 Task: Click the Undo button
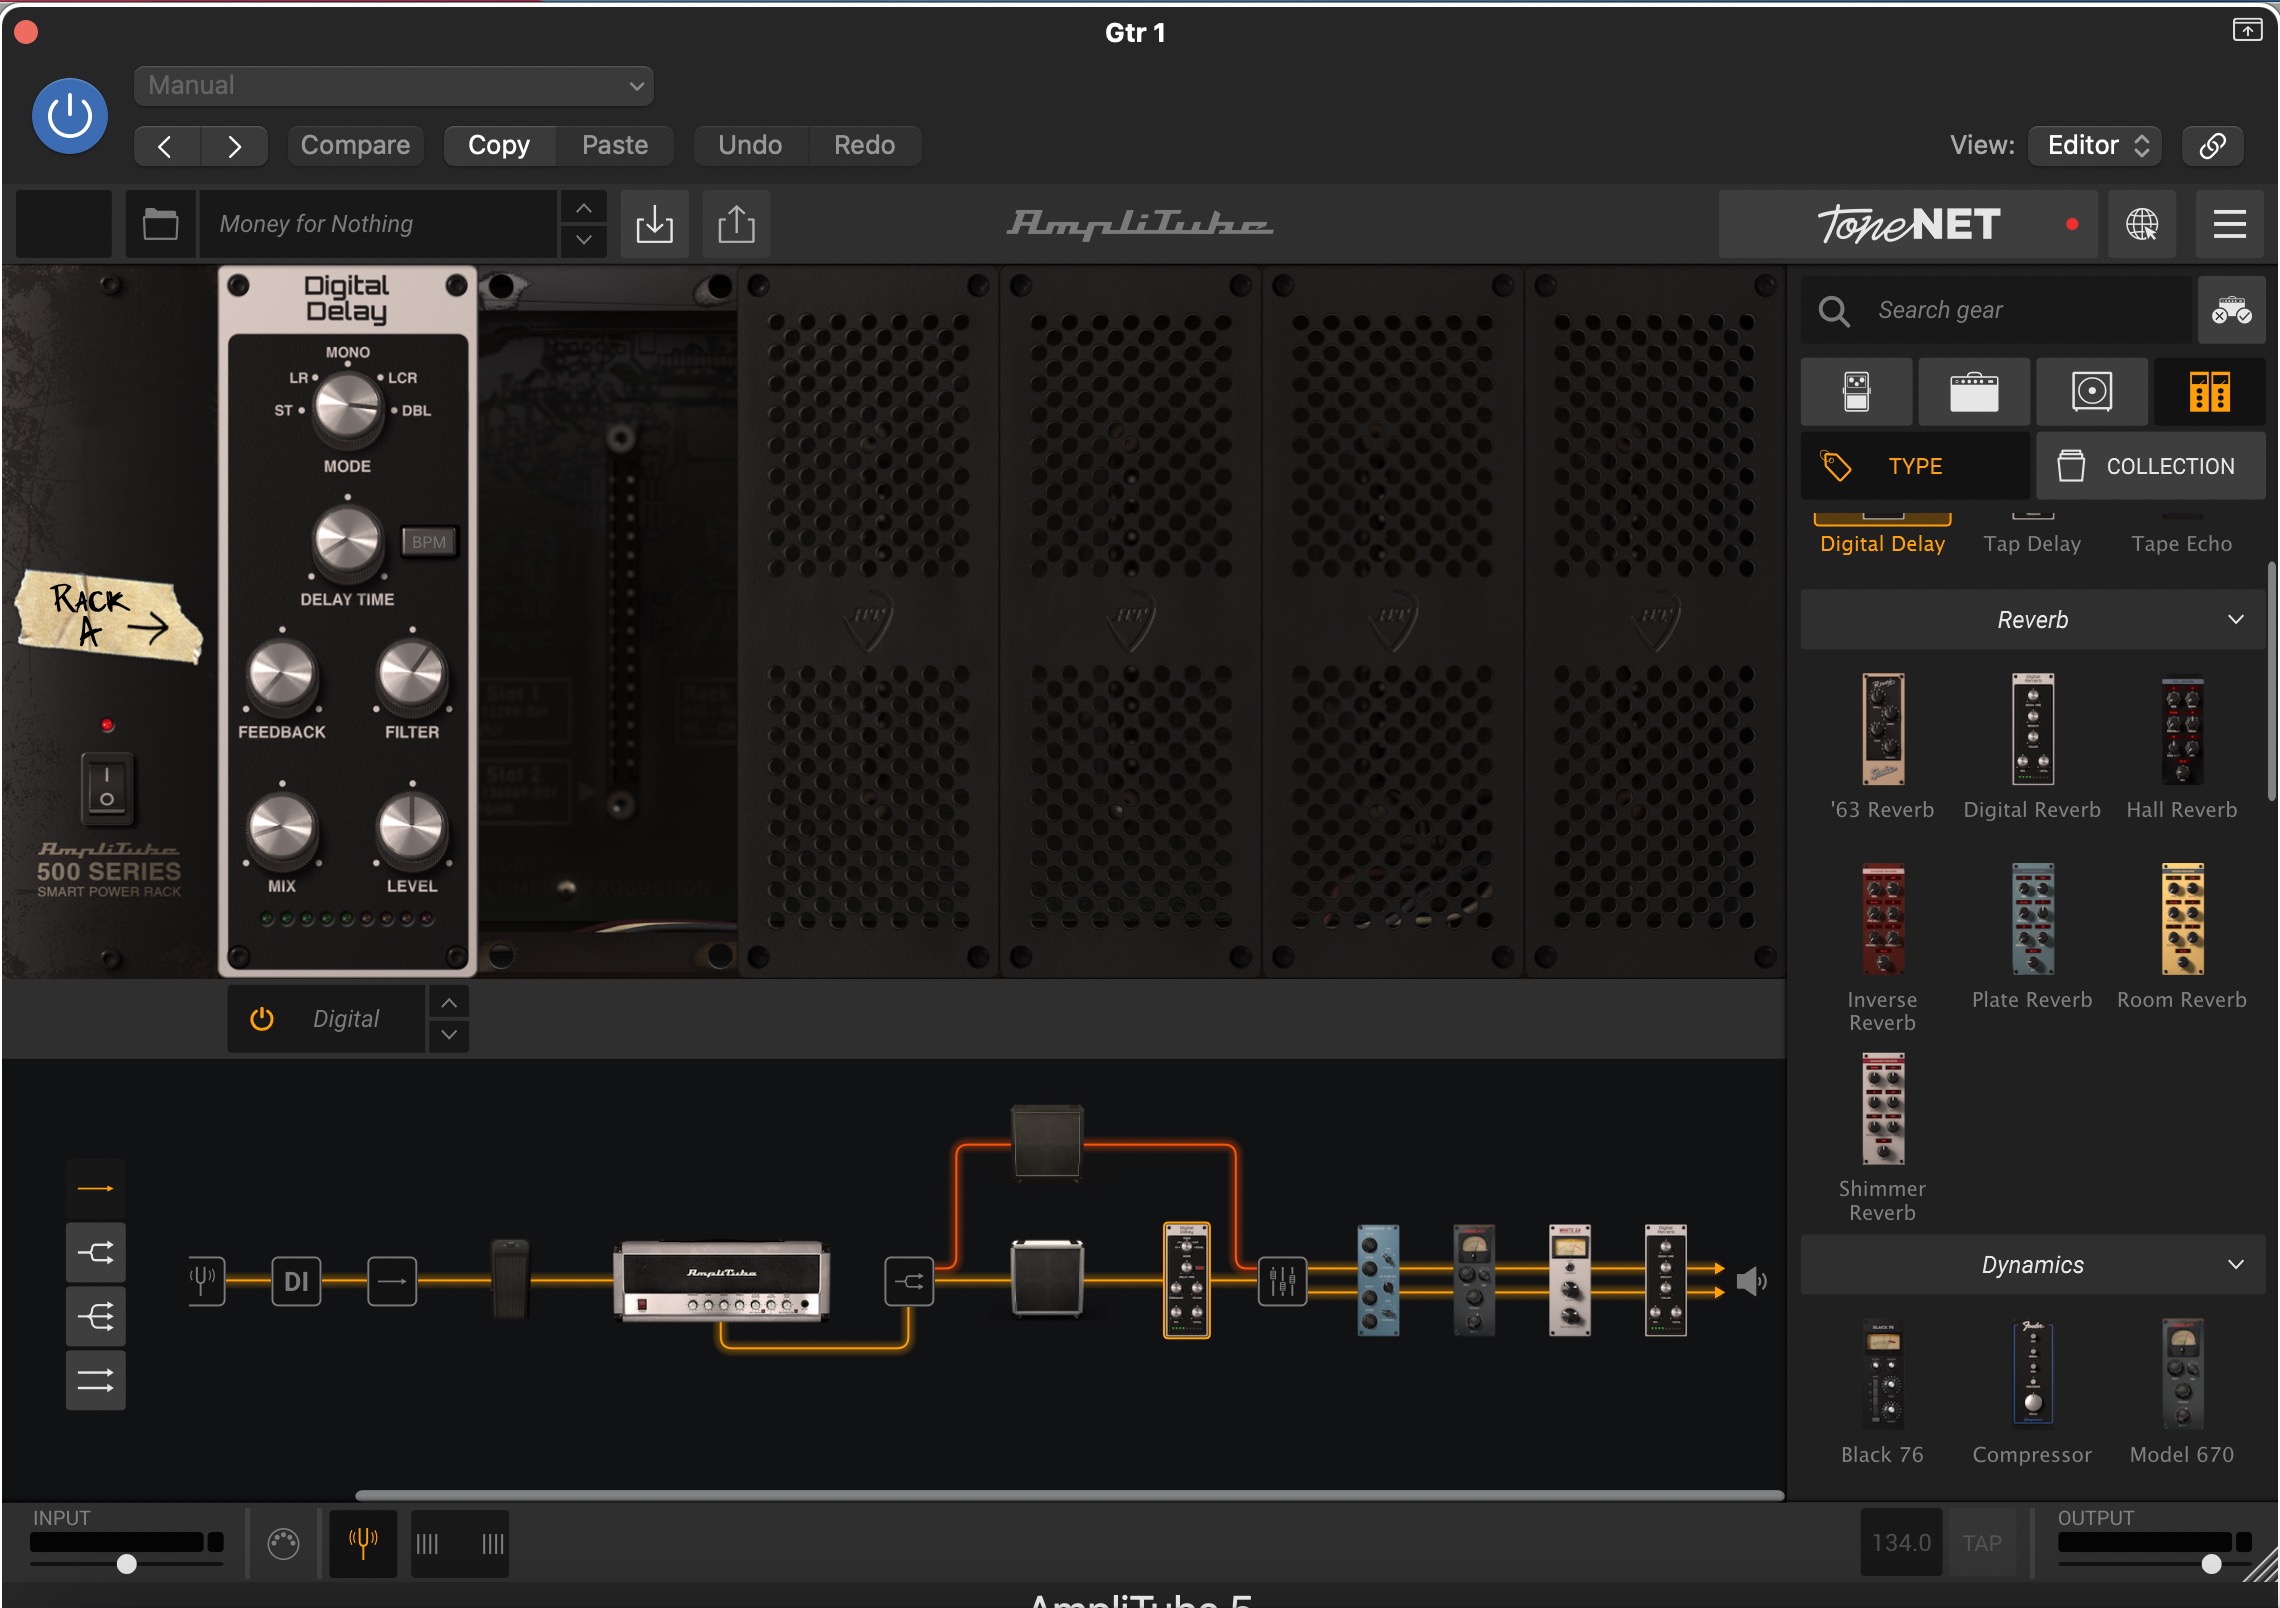750,146
